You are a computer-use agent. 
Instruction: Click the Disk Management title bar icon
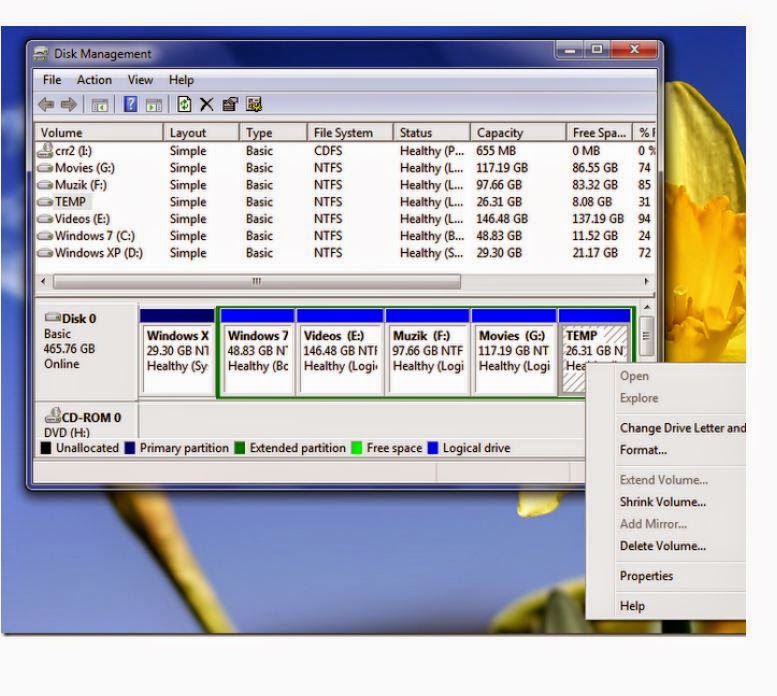tap(41, 54)
